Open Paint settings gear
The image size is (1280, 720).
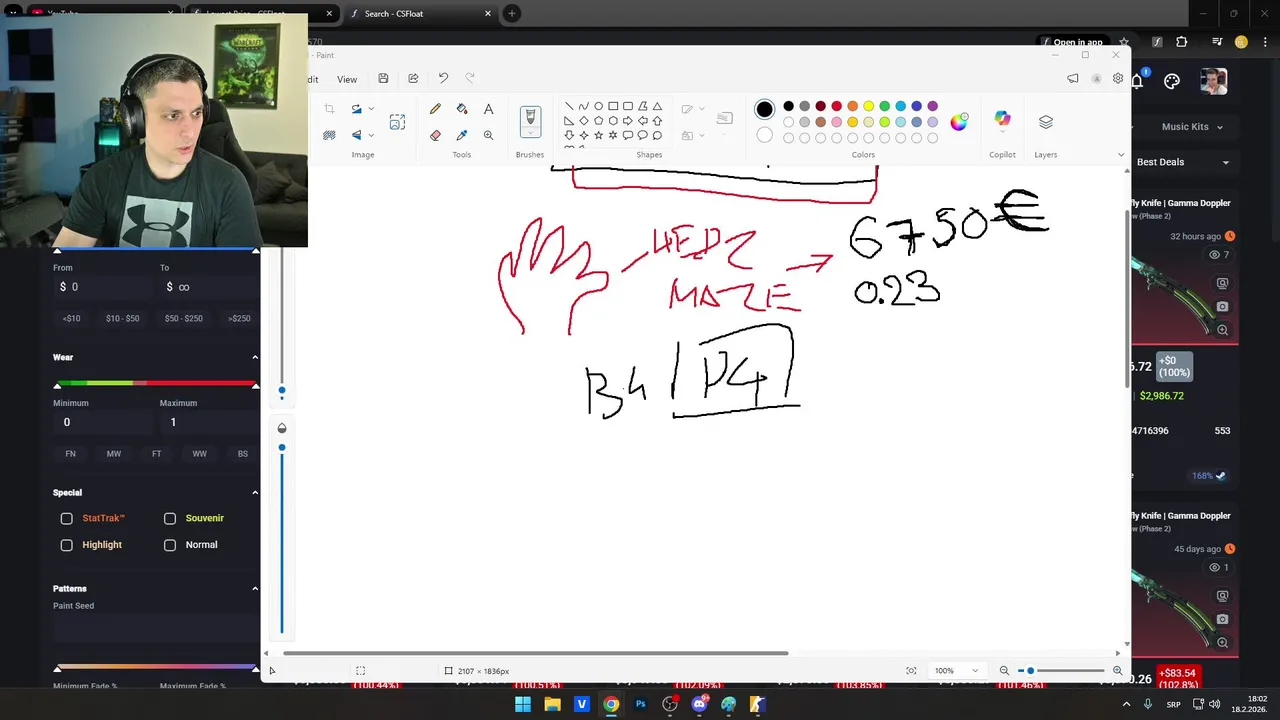click(1118, 79)
